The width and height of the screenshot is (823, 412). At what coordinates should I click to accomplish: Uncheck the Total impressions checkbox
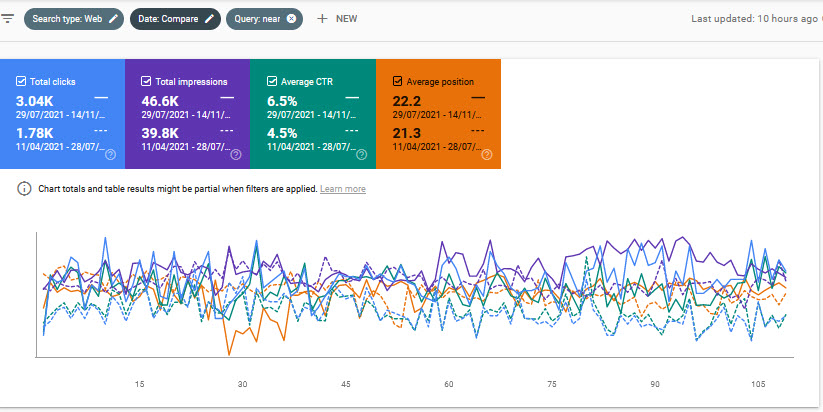click(146, 81)
